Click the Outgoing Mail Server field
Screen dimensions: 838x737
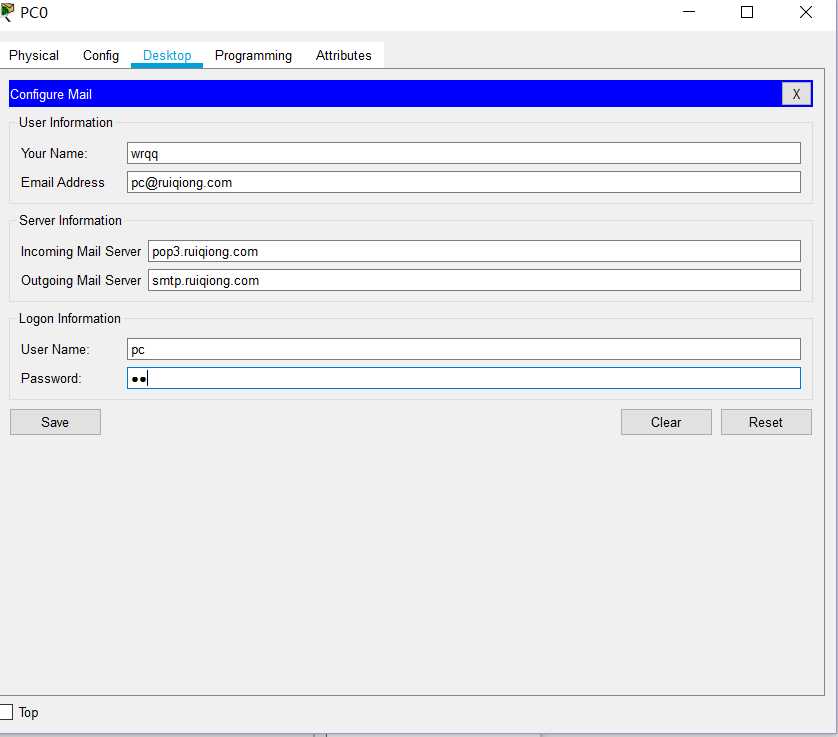474,280
